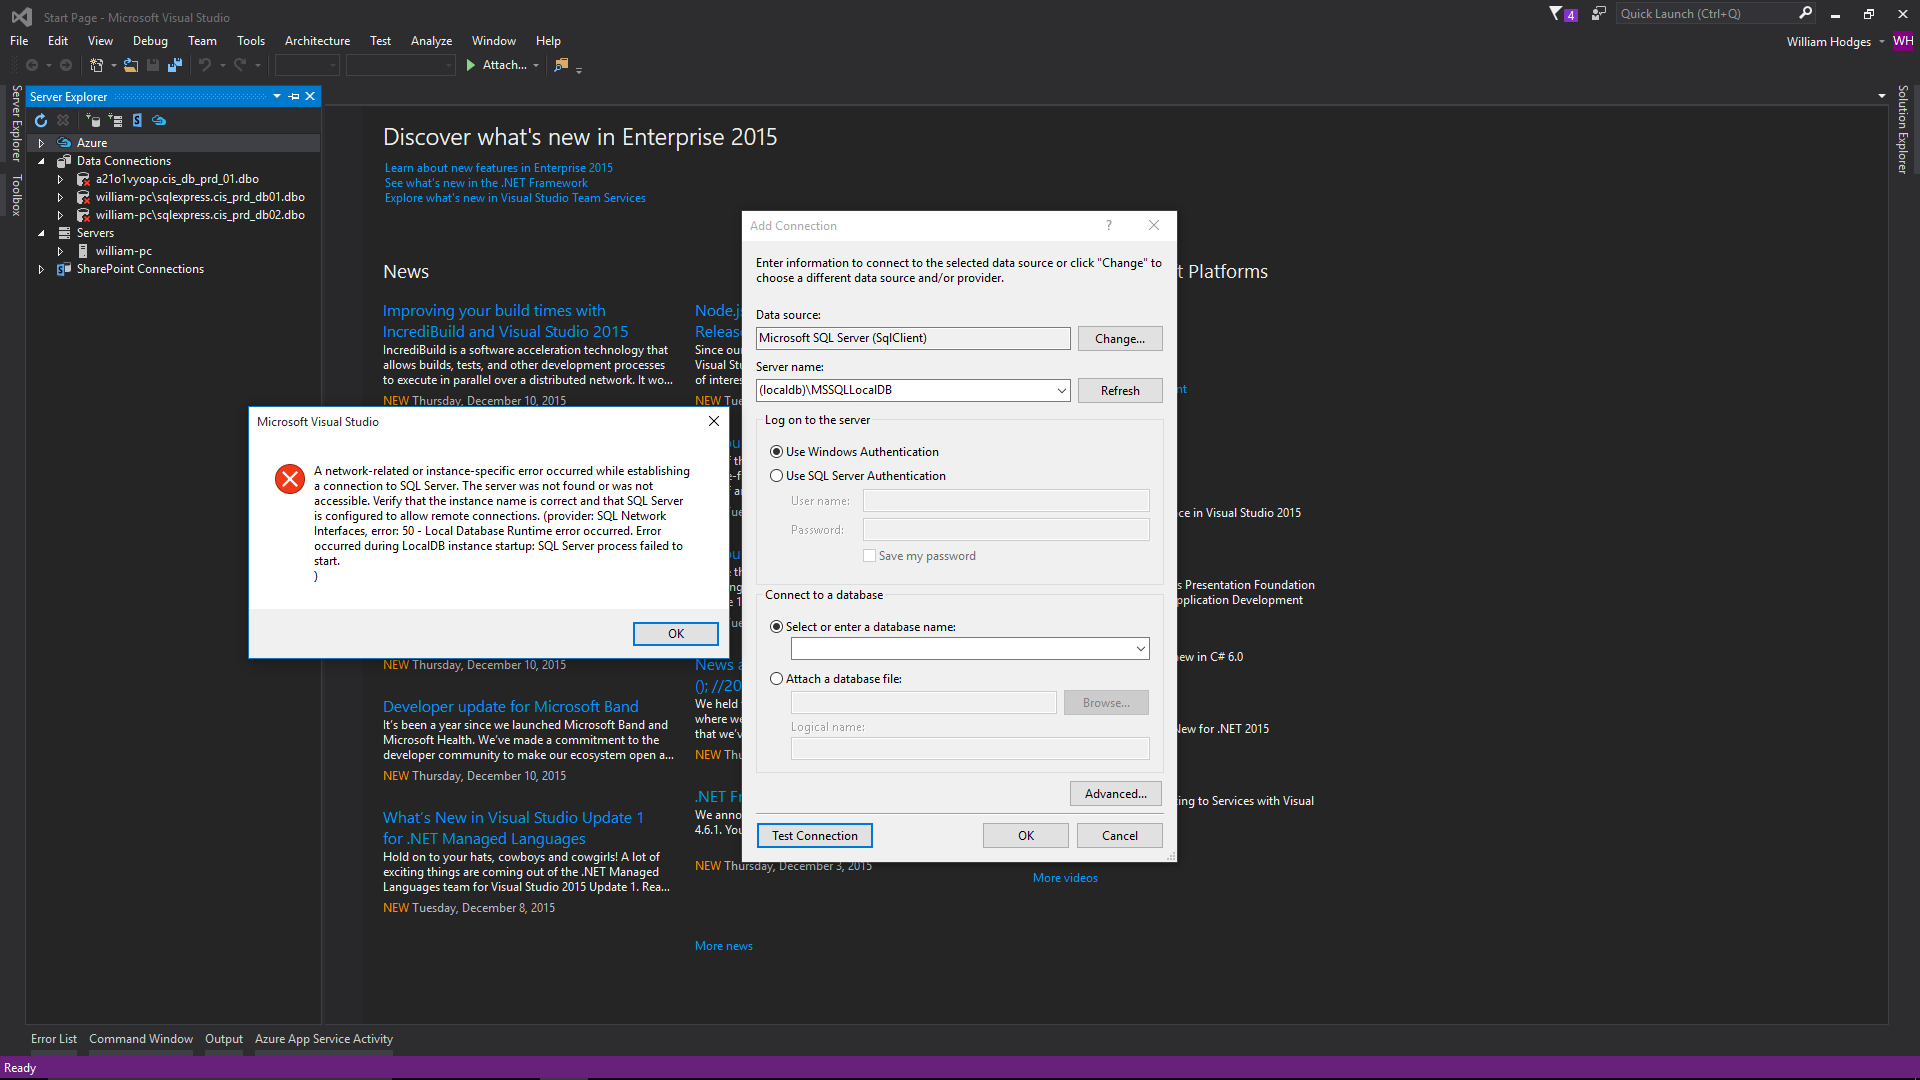Click OK to dismiss the error dialog

[x=675, y=633]
